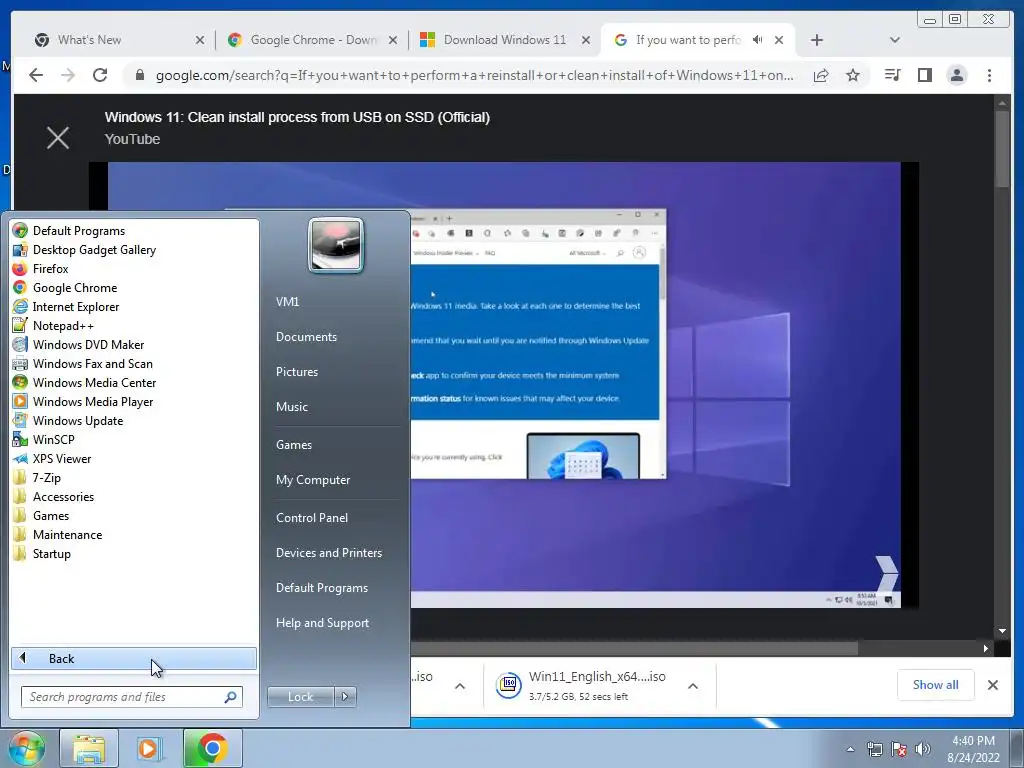Switch to the Google Chrome - Download tab
Viewport: 1024px width, 768px height.
point(310,40)
